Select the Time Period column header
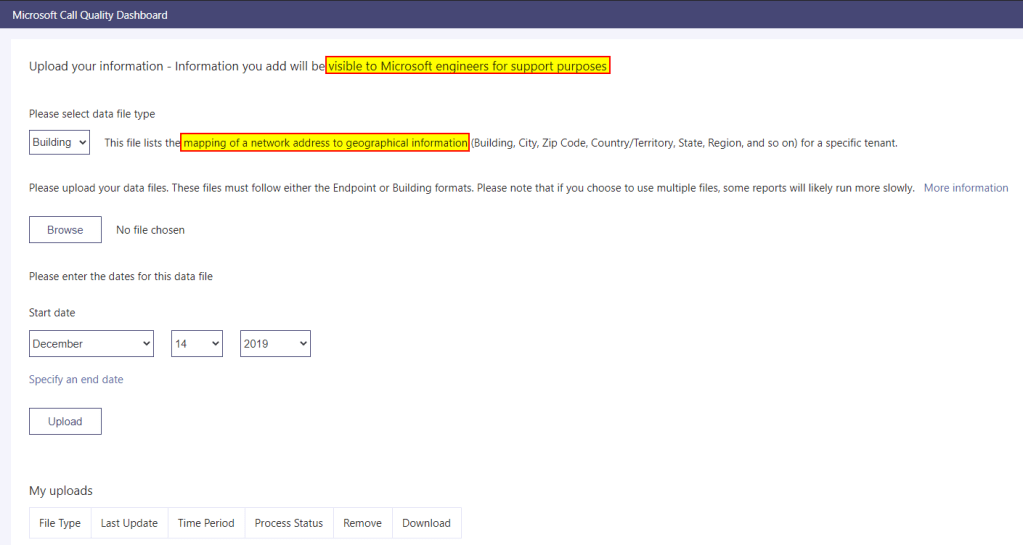Screen dimensions: 1023x545 click(x=206, y=523)
